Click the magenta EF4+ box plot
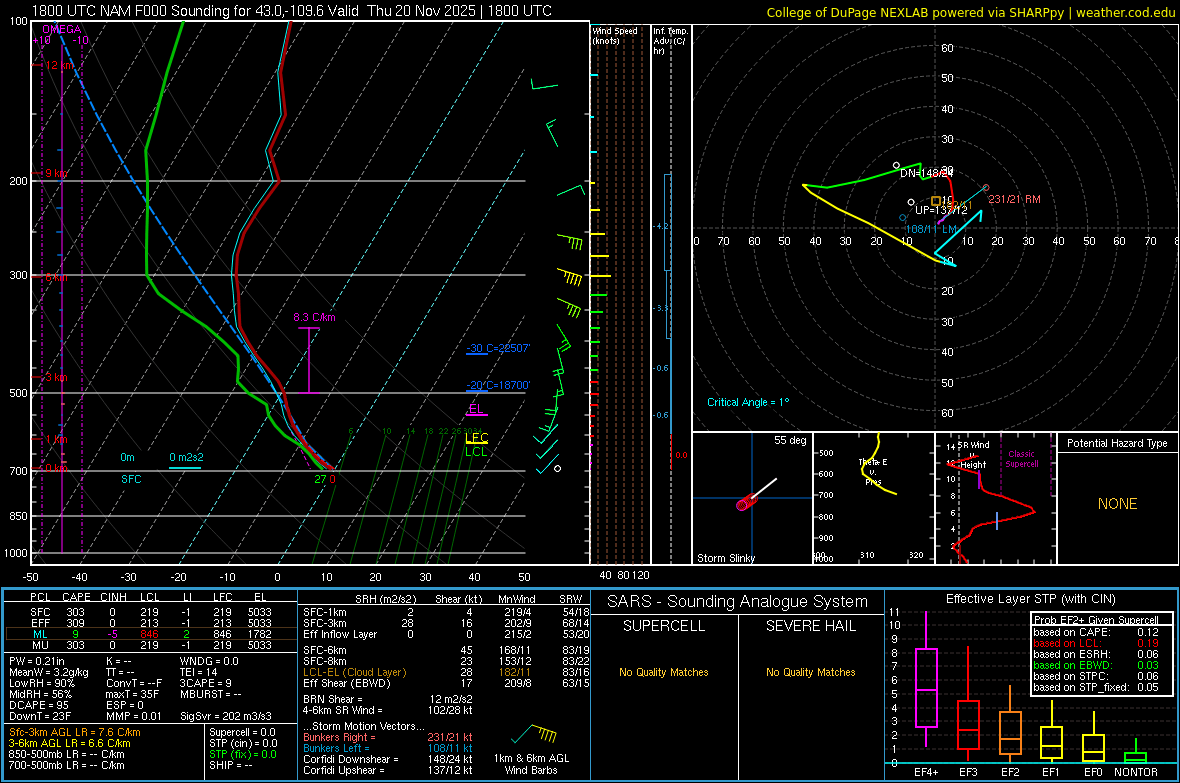Screen dimensions: 1180x783 [925, 687]
